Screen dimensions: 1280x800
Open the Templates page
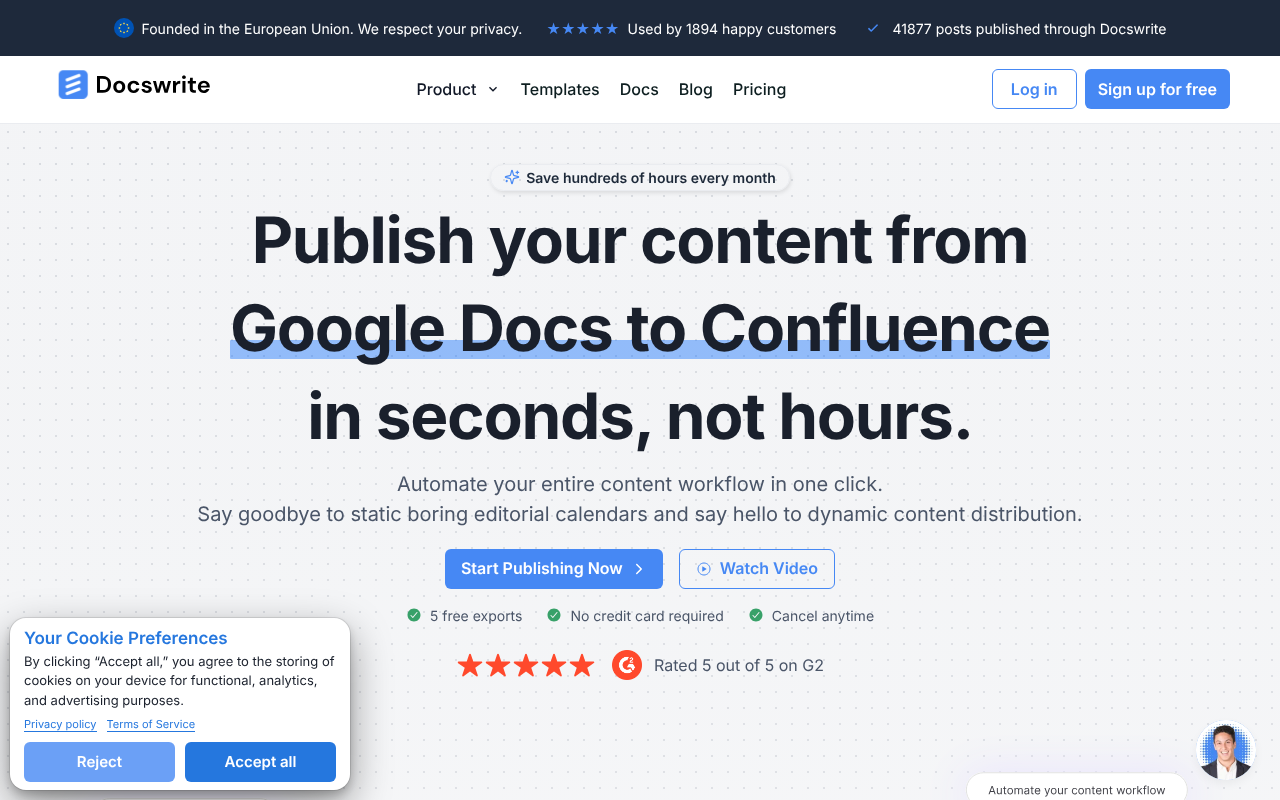[x=559, y=89]
